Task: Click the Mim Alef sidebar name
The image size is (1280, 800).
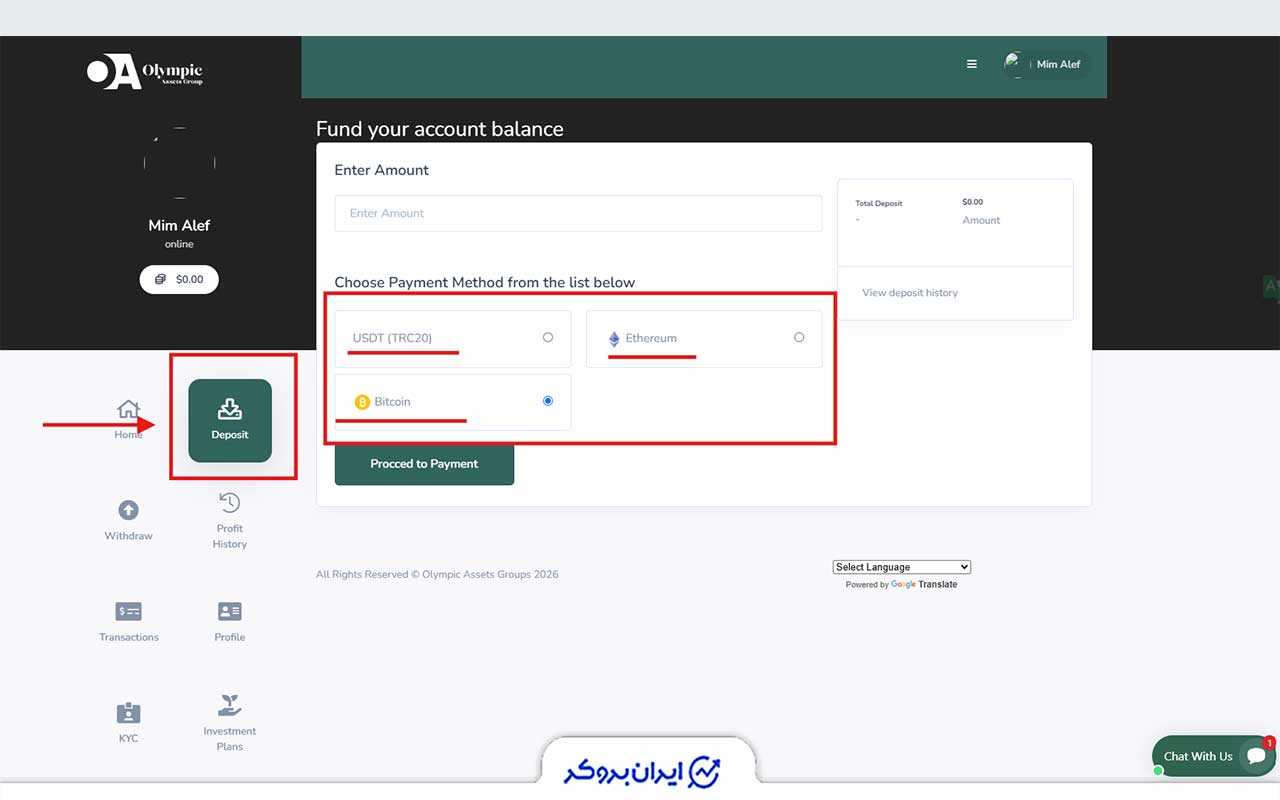Action: coord(179,225)
